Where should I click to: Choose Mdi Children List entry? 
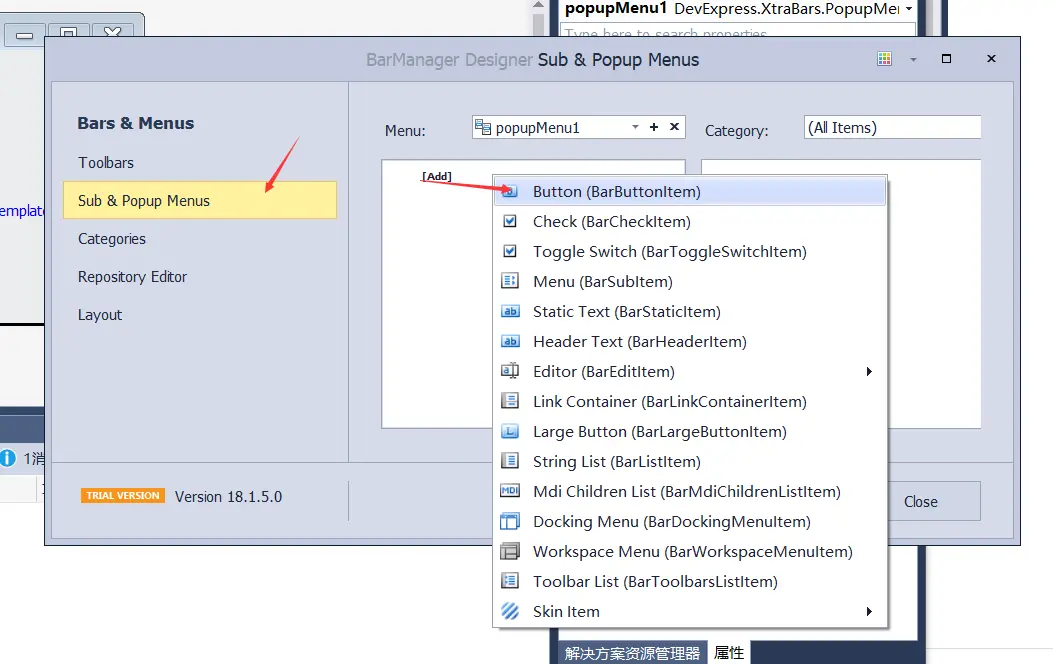[x=690, y=491]
